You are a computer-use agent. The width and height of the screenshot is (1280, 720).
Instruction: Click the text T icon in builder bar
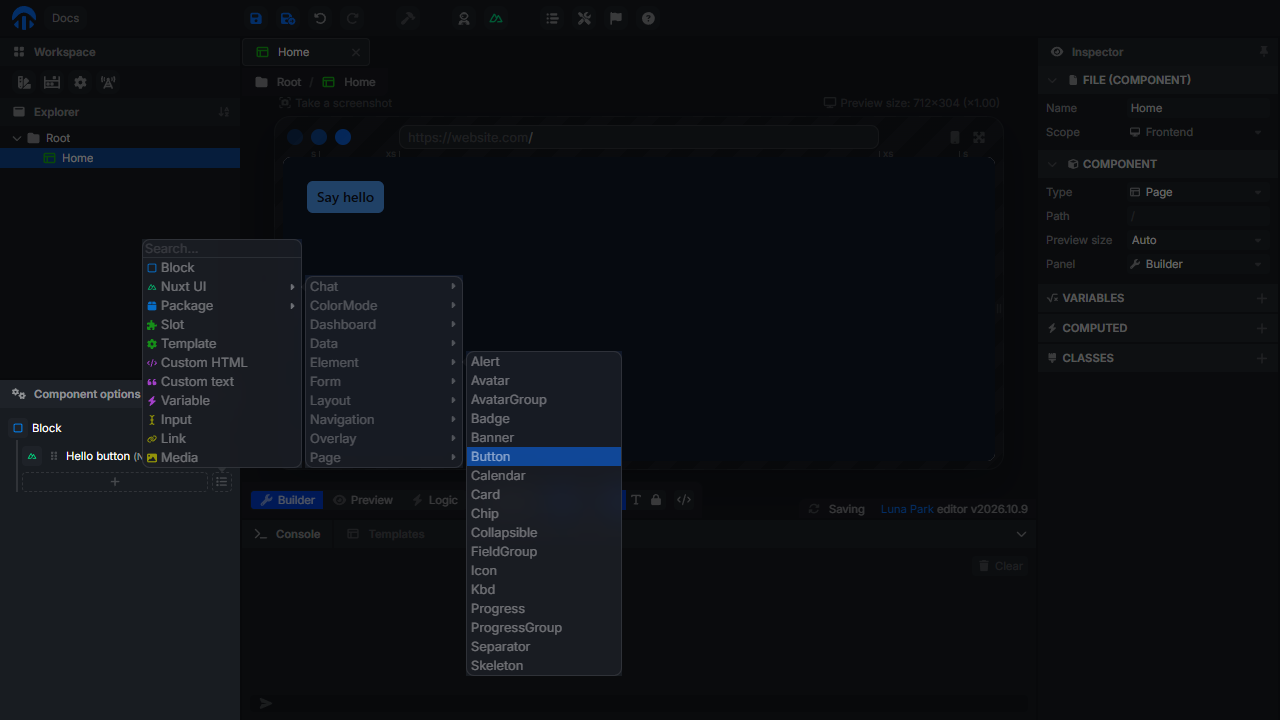click(x=635, y=500)
